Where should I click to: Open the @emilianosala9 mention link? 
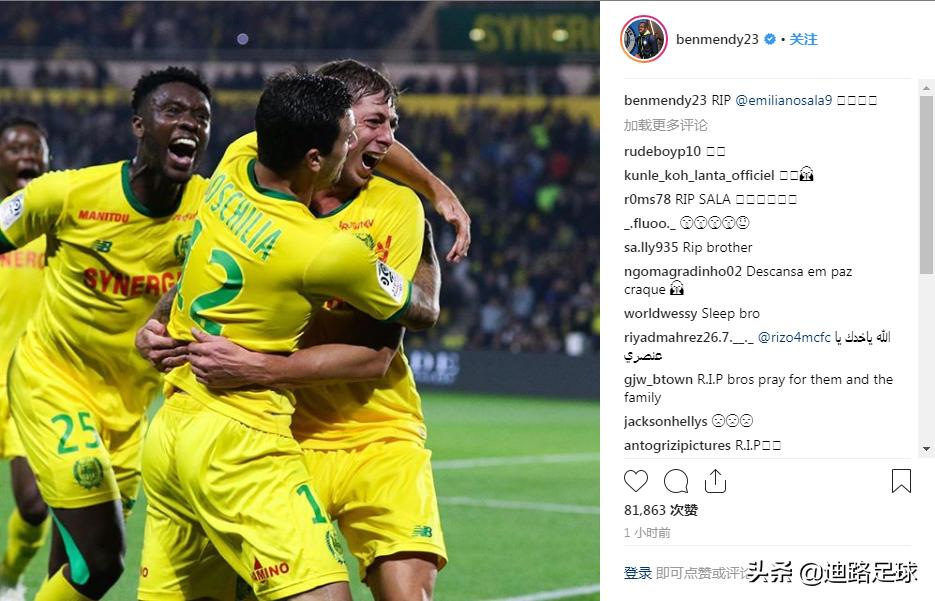click(x=783, y=100)
